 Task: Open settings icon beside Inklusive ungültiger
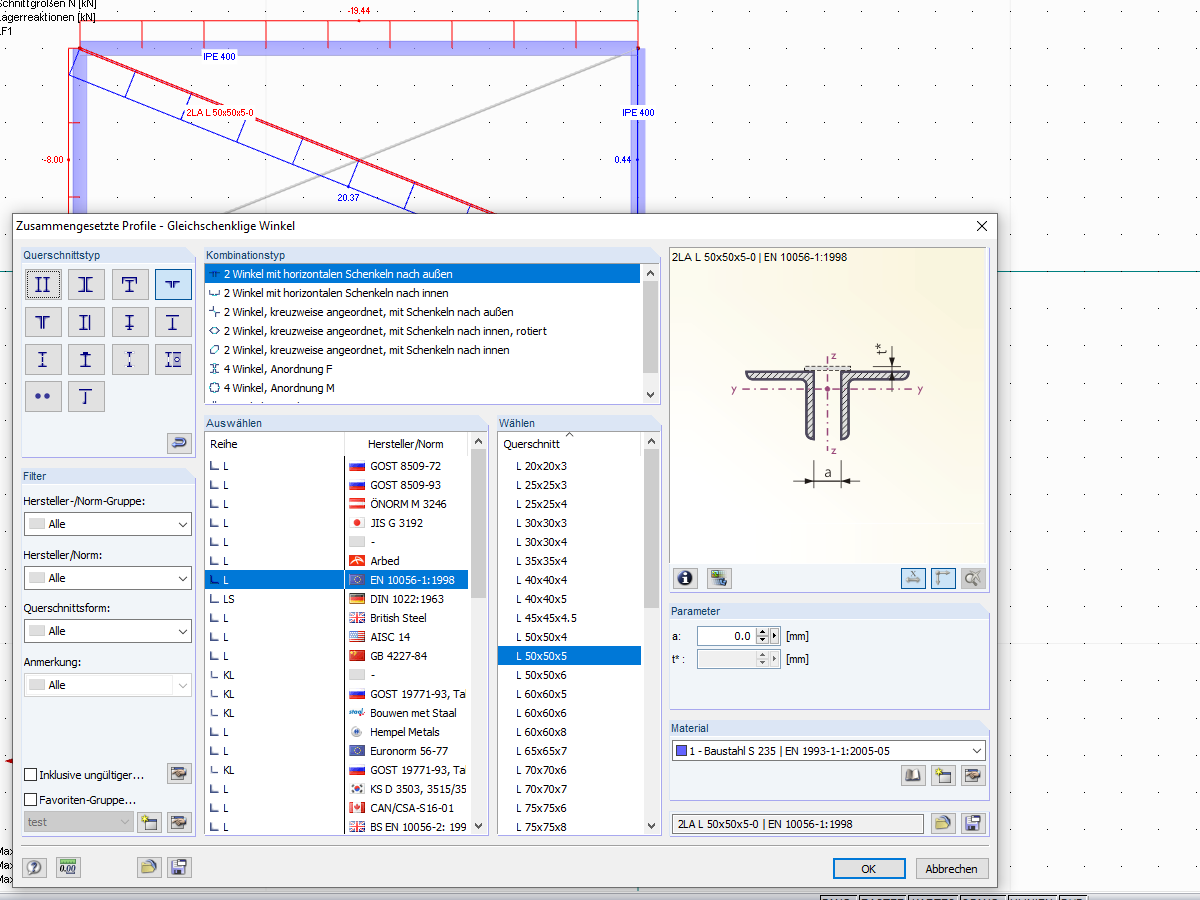pyautogui.click(x=179, y=773)
